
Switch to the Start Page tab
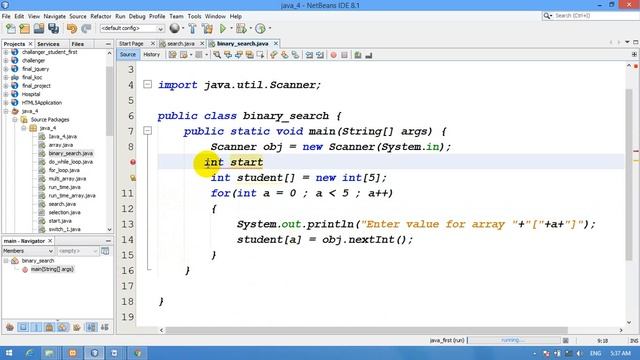[131, 44]
